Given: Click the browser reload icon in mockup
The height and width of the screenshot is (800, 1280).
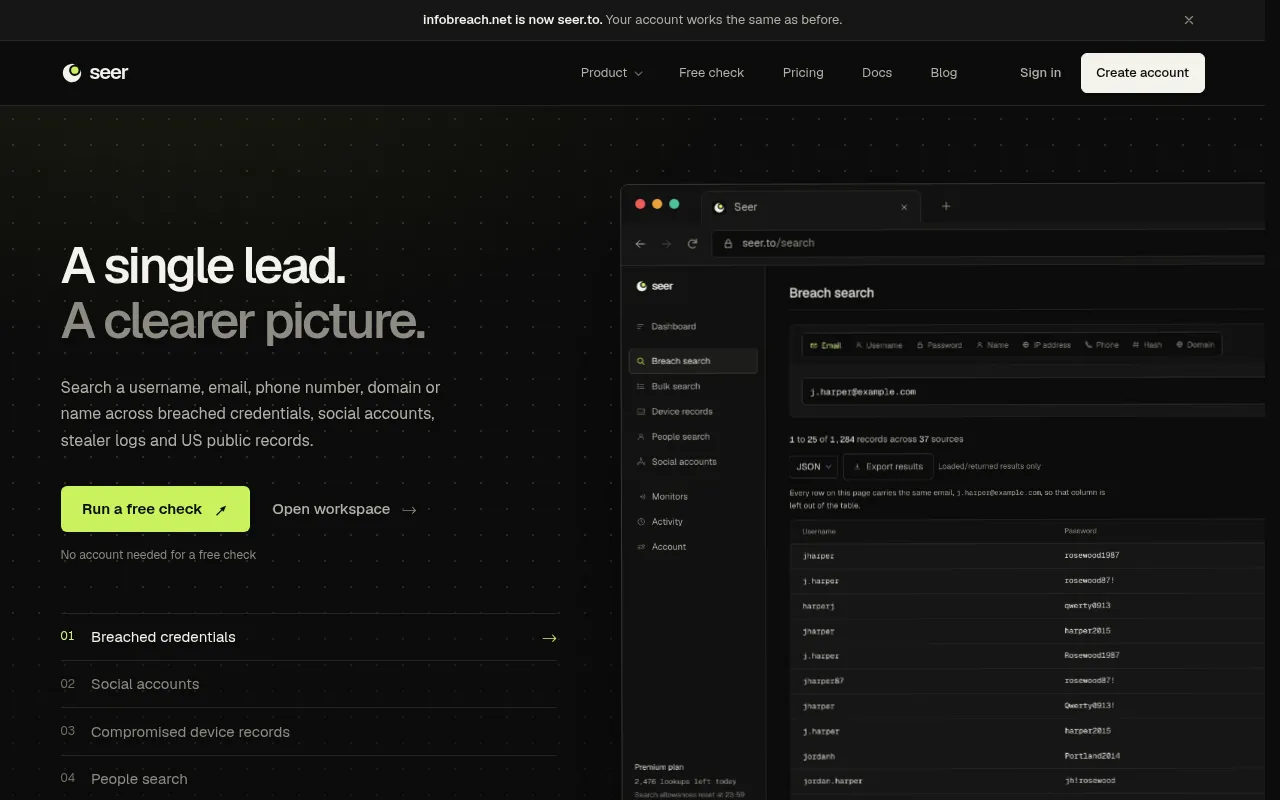Looking at the screenshot, I should 692,243.
